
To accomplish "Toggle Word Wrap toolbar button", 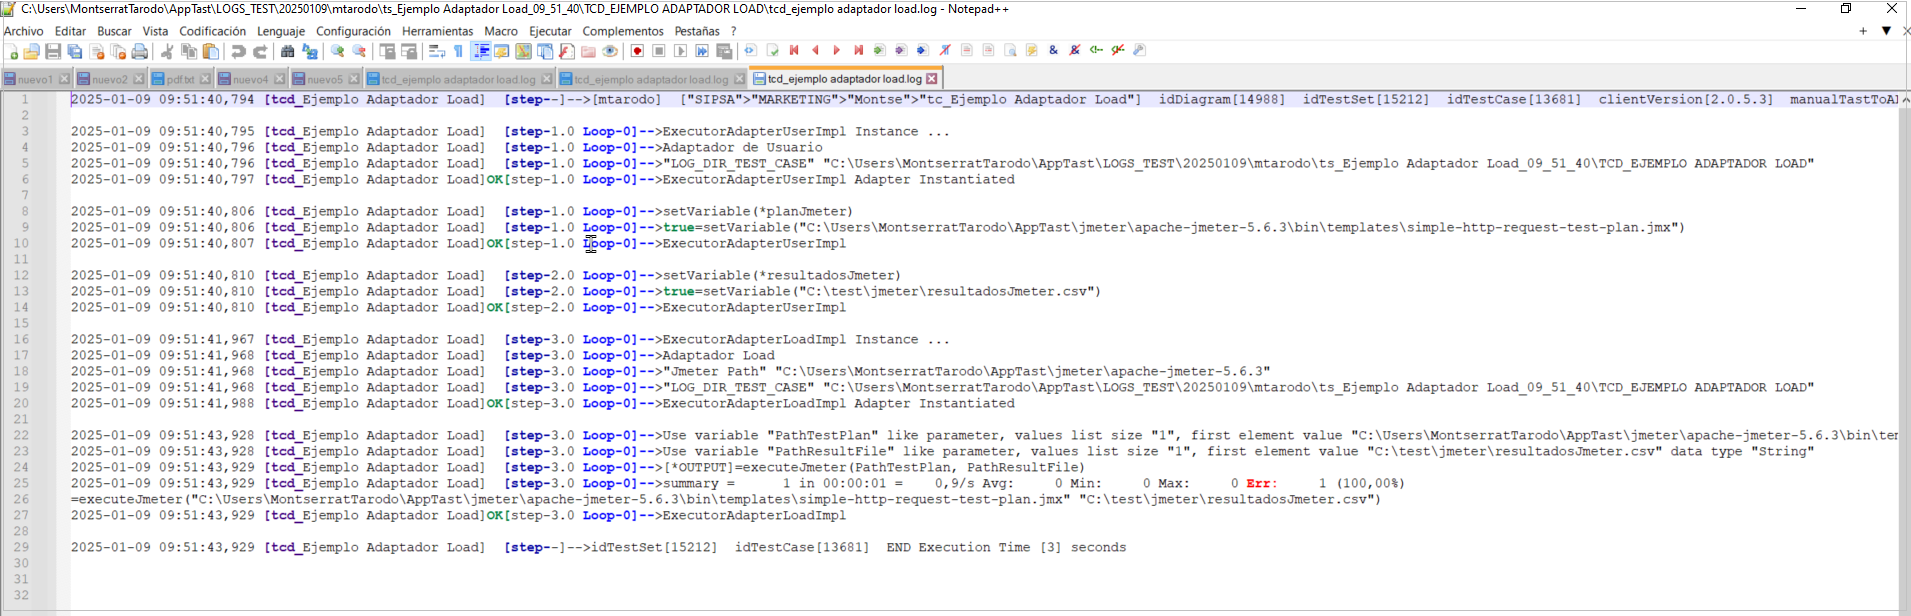I will 437,51.
